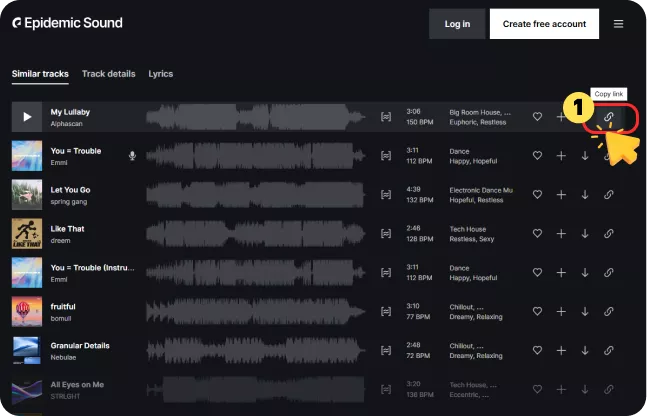Download the All Eyes on Me track
Screen dimensions: 647x416
[x=585, y=389]
